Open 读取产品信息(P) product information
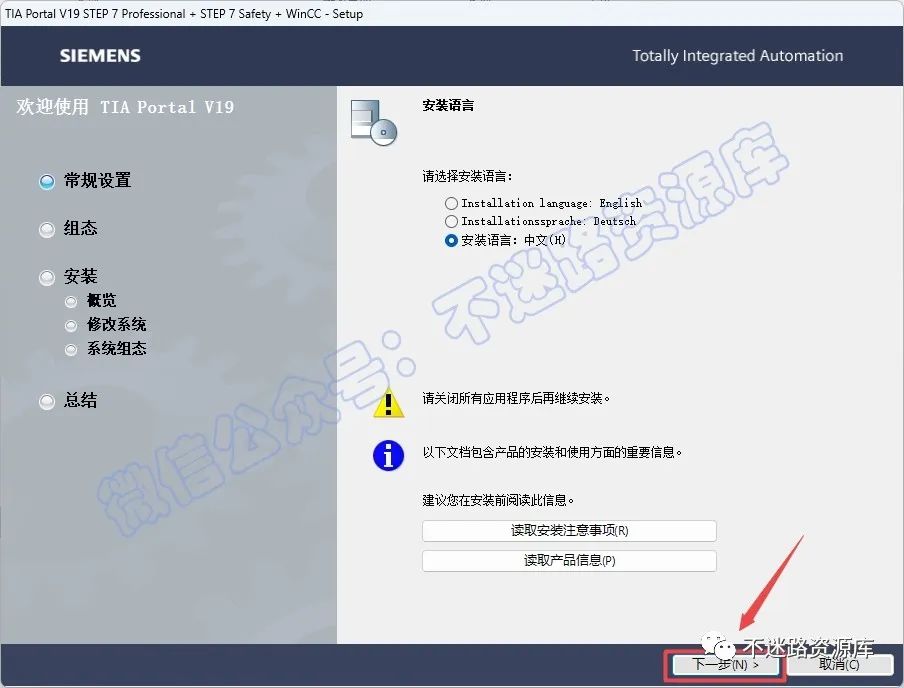This screenshot has height=688, width=904. (569, 561)
